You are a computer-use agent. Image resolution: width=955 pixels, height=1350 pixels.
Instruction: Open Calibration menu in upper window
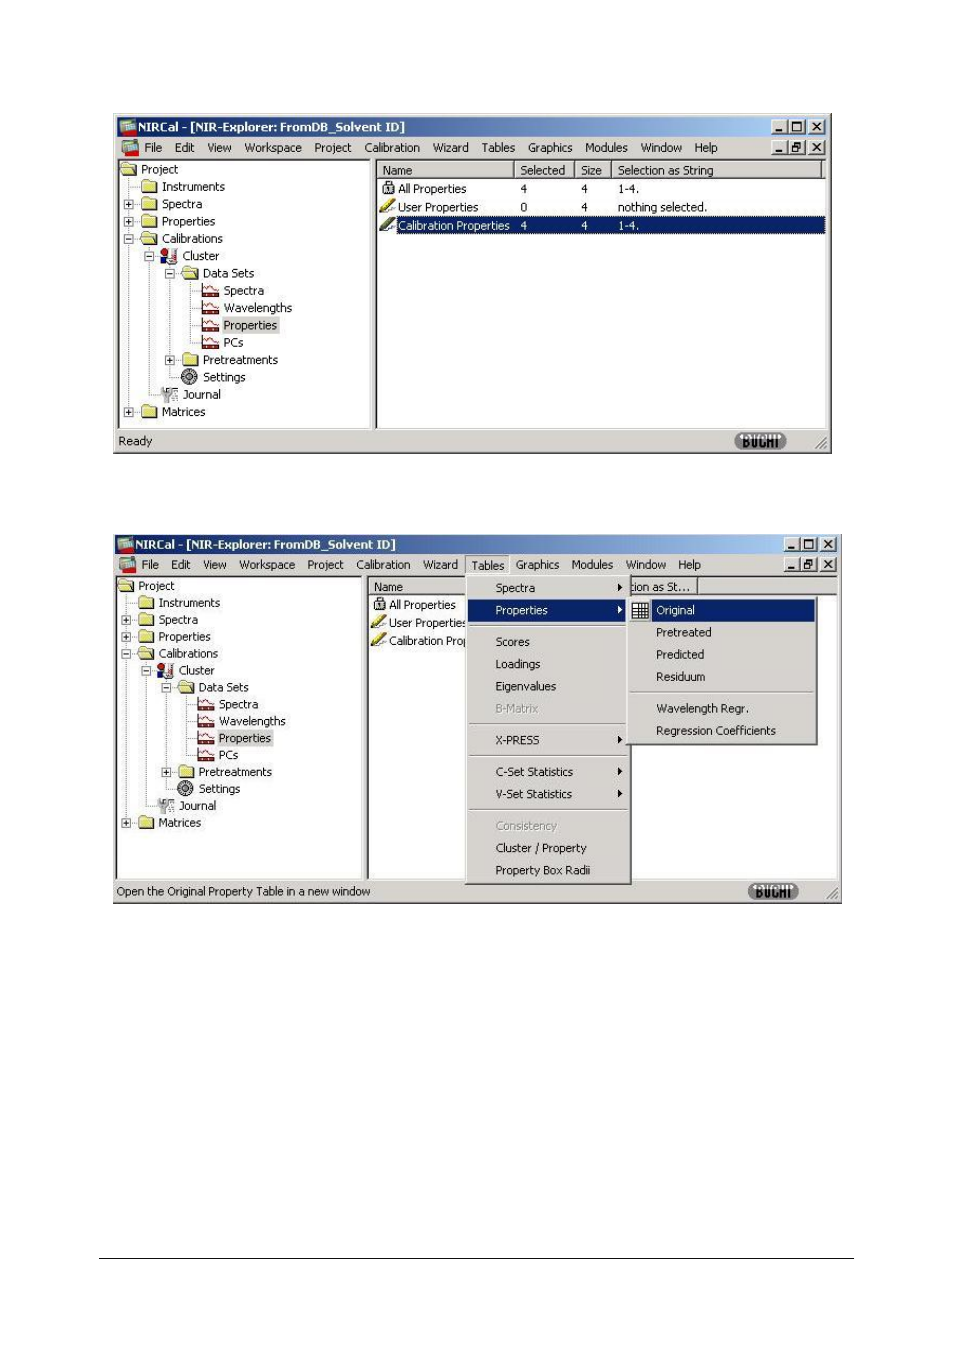[x=392, y=148]
